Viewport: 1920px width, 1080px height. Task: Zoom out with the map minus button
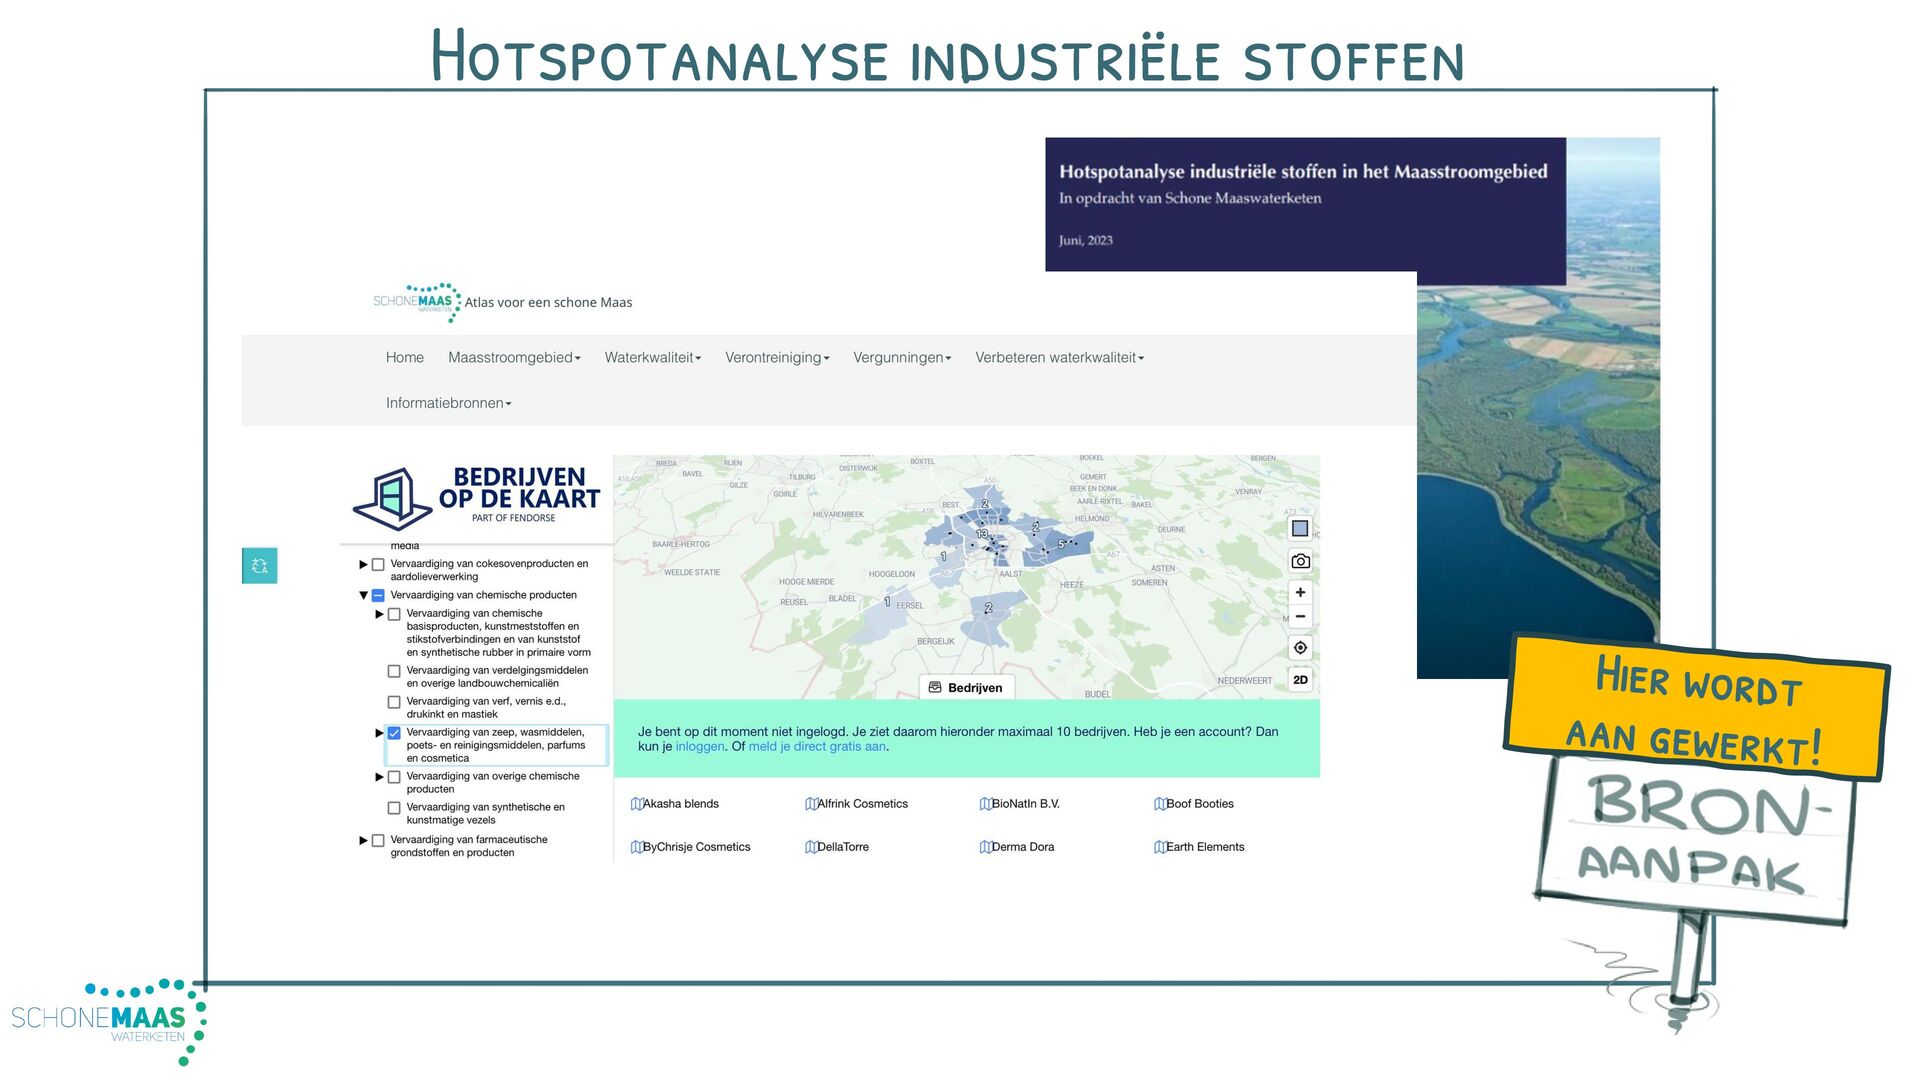(x=1300, y=616)
